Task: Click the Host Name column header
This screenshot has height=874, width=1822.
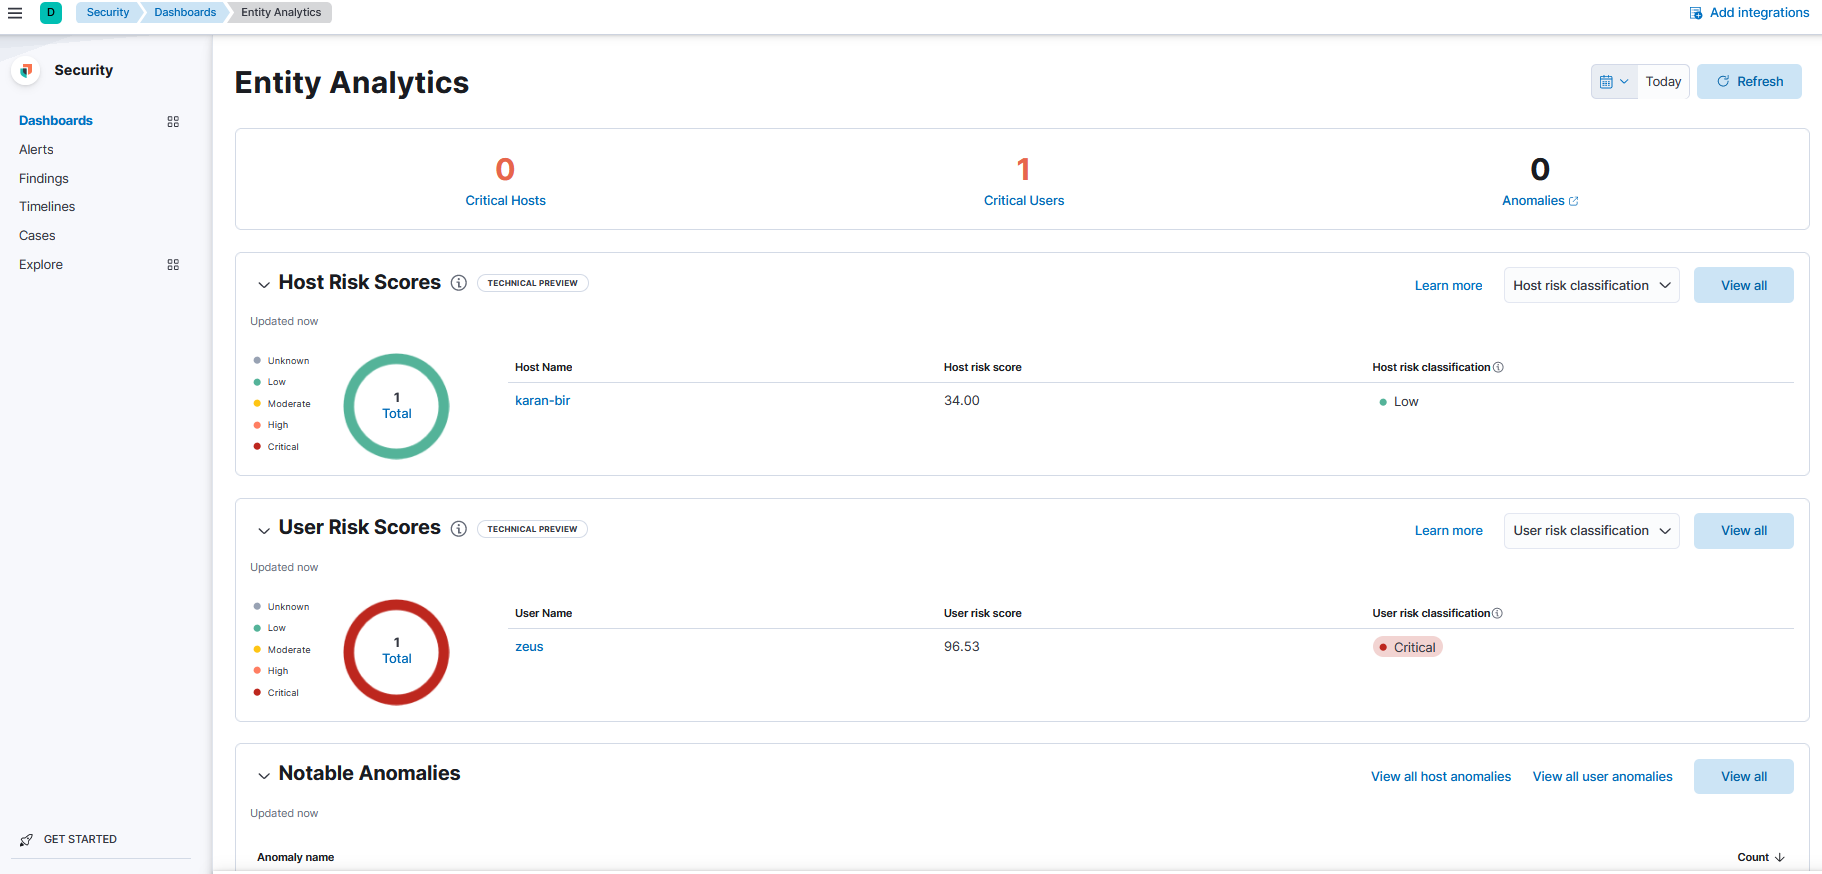Action: tap(543, 368)
